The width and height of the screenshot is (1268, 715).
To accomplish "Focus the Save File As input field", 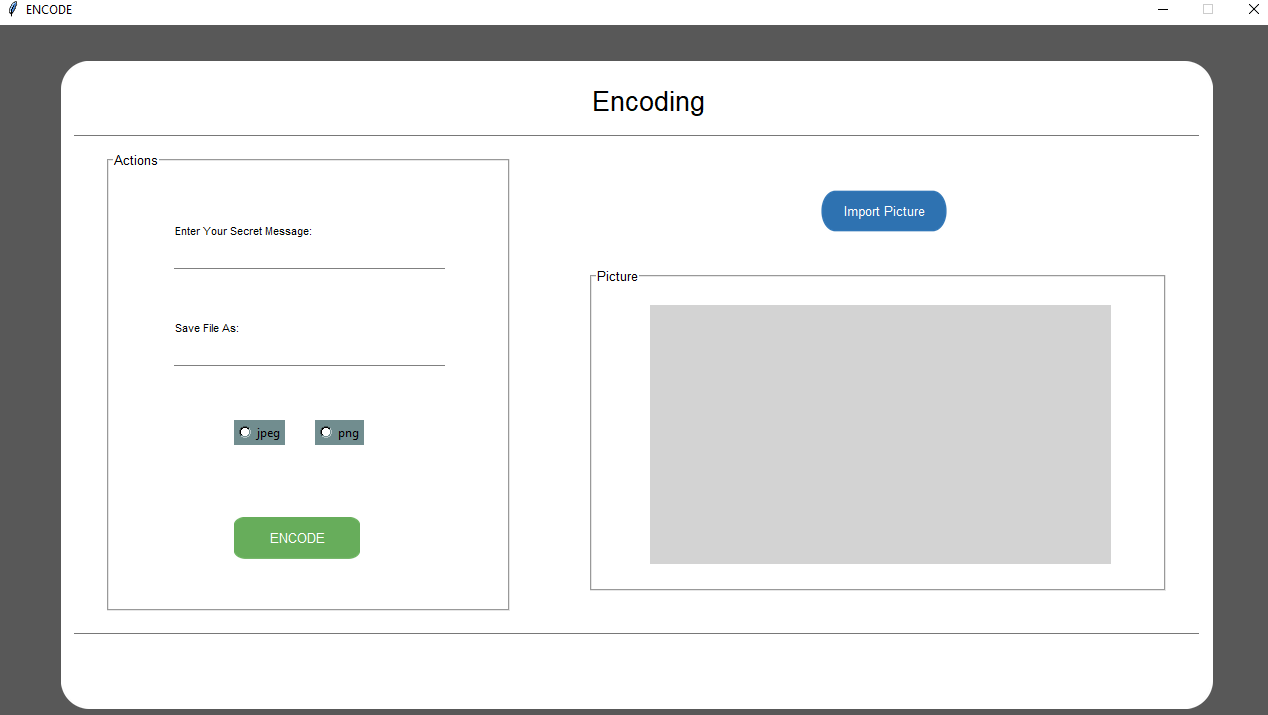I will click(309, 353).
